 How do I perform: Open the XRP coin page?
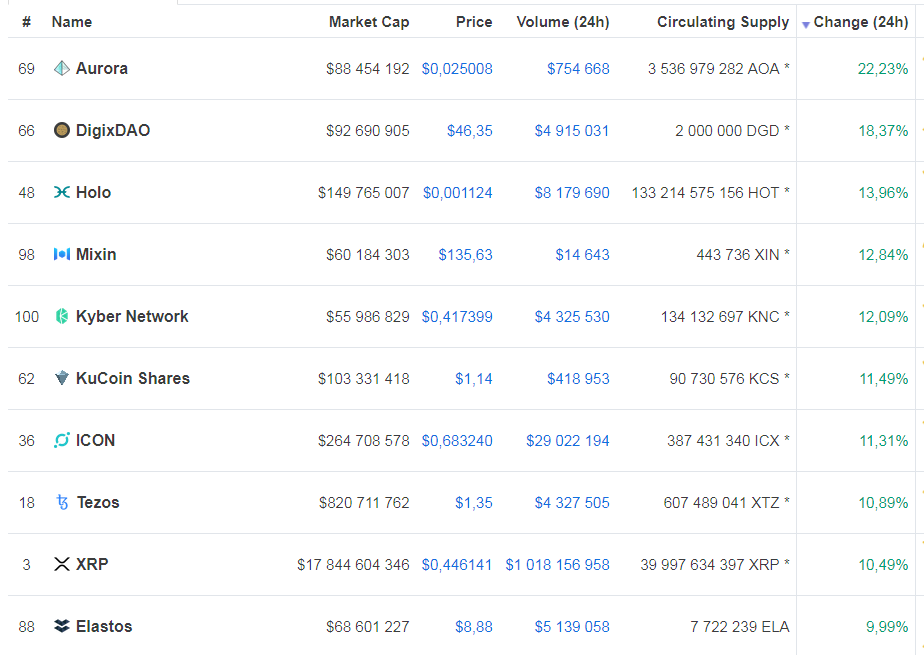coord(92,564)
